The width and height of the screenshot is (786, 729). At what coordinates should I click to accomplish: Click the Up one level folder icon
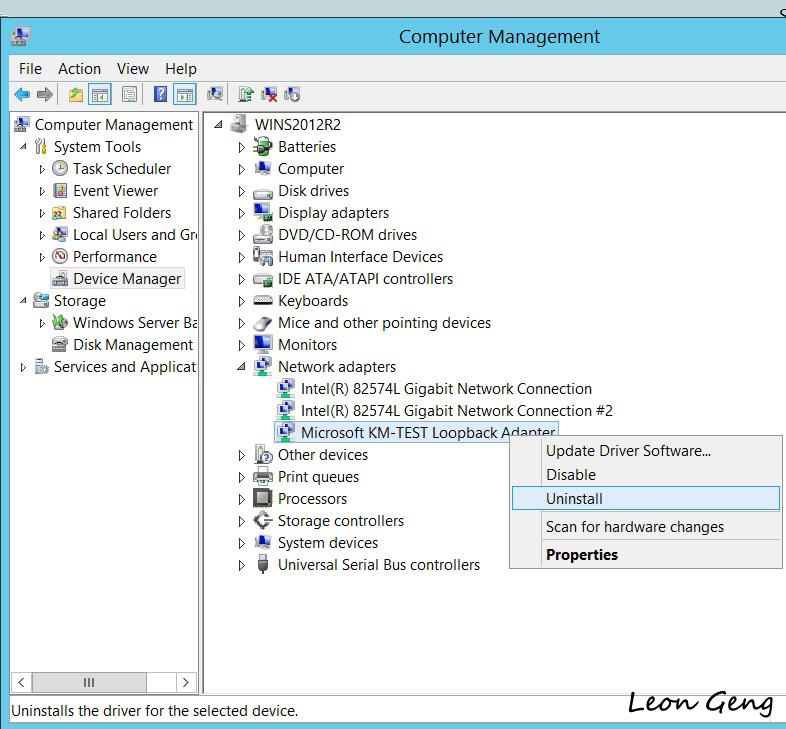coord(76,94)
